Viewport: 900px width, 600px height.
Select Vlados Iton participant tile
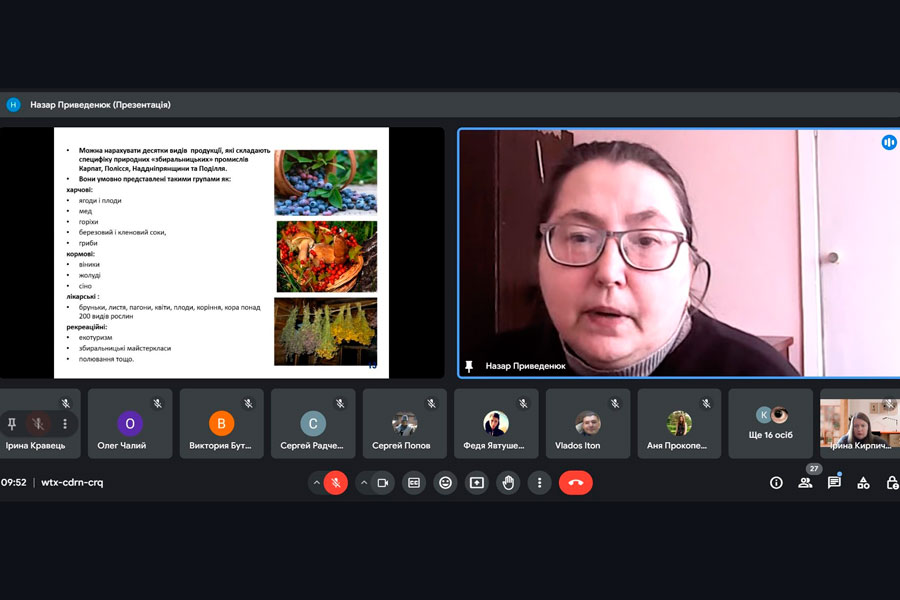pos(588,423)
